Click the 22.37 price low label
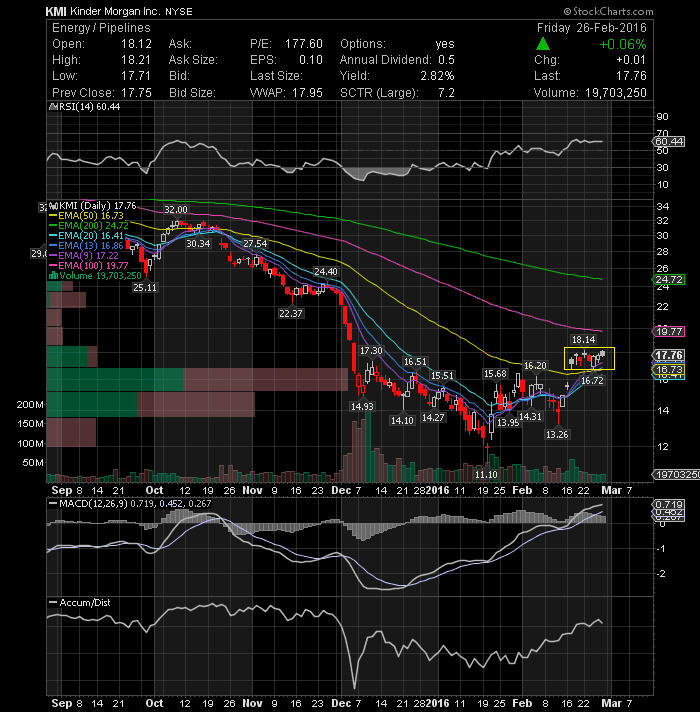700x712 pixels. pyautogui.click(x=291, y=314)
